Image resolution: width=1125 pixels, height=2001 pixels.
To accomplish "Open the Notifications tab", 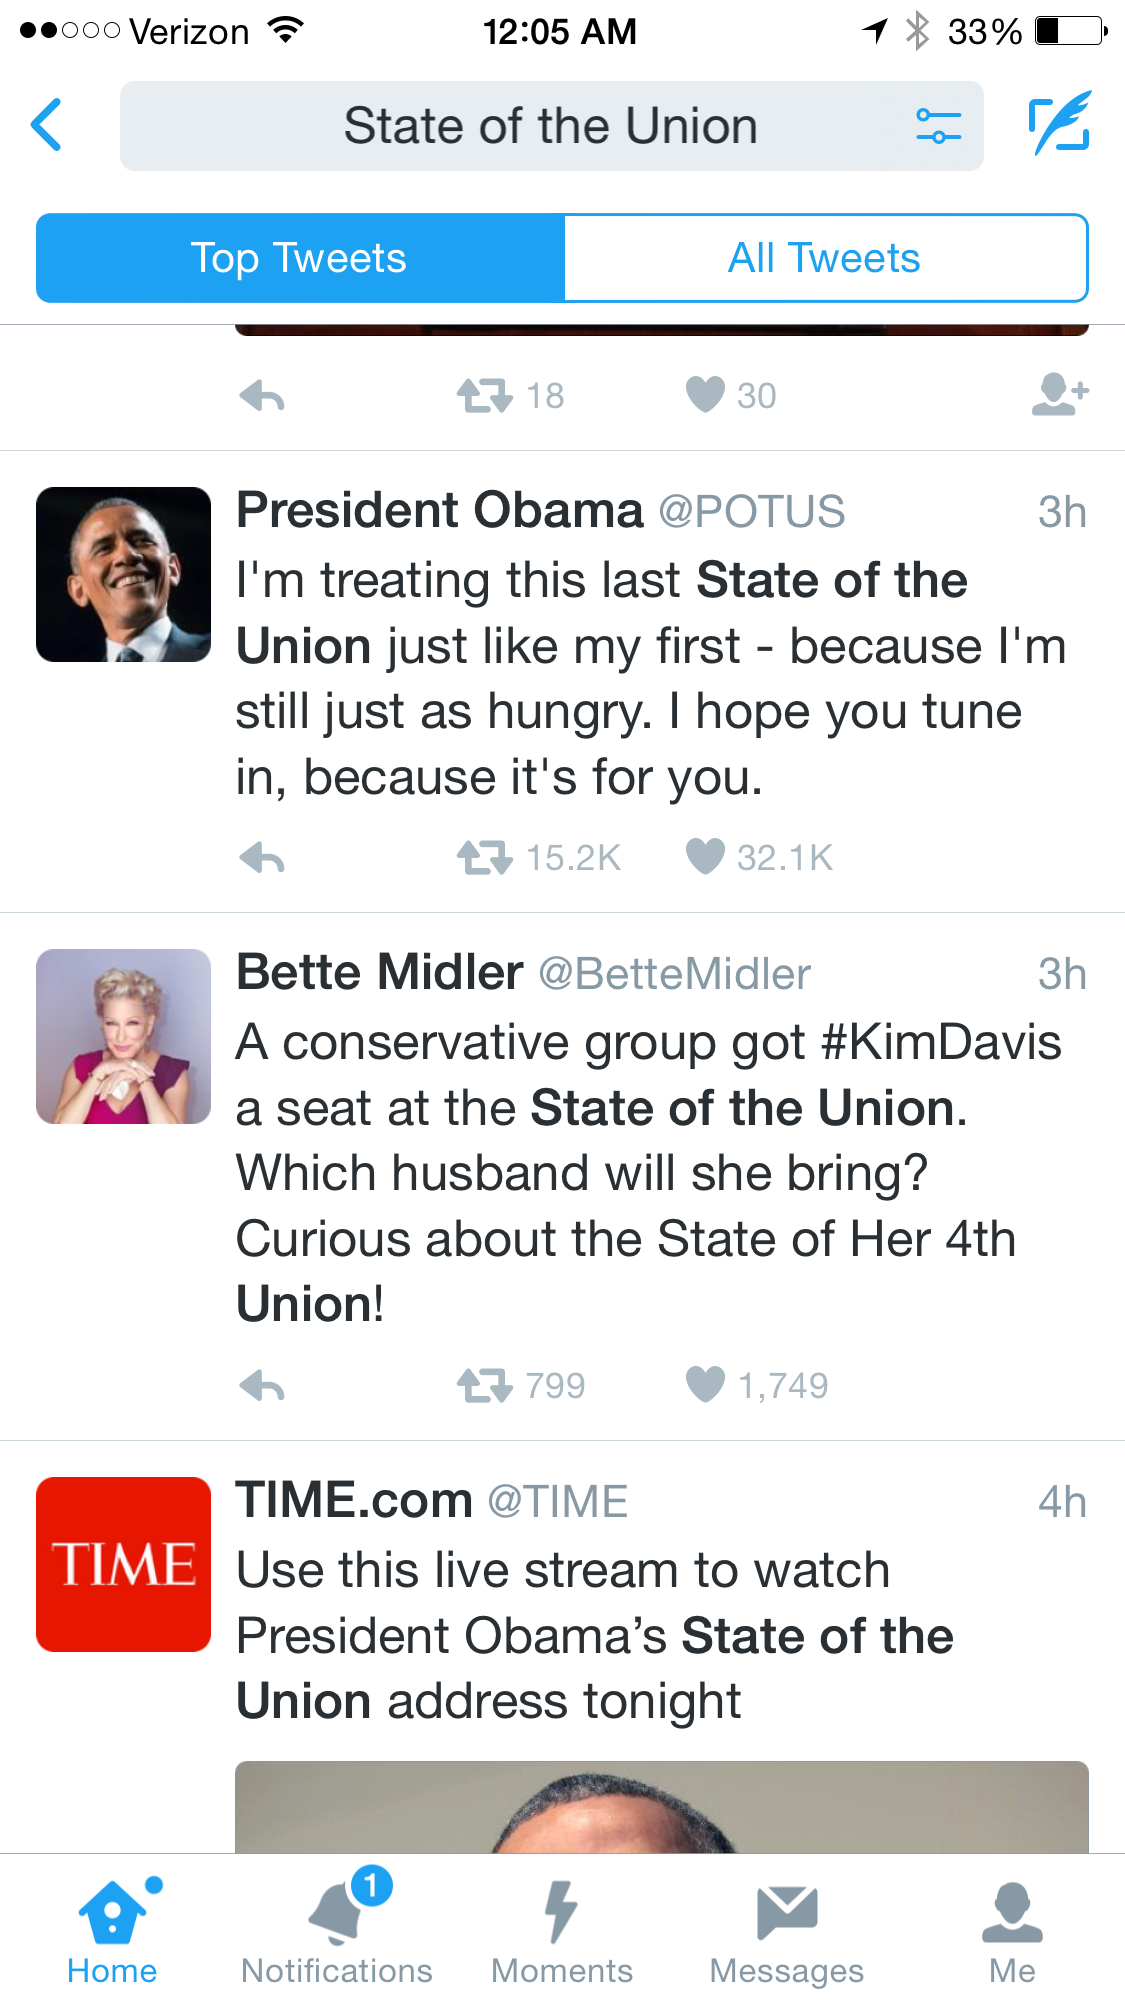I will pyautogui.click(x=337, y=1928).
